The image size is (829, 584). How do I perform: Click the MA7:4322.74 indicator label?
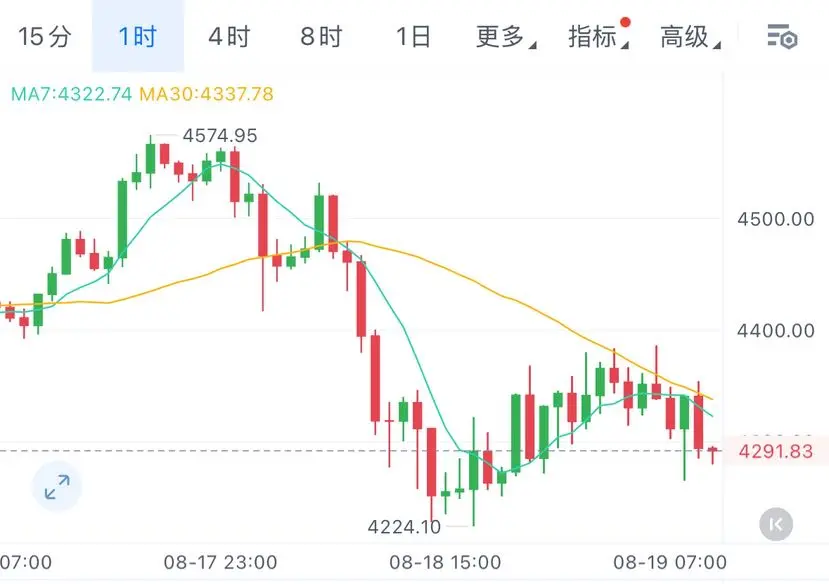71,94
